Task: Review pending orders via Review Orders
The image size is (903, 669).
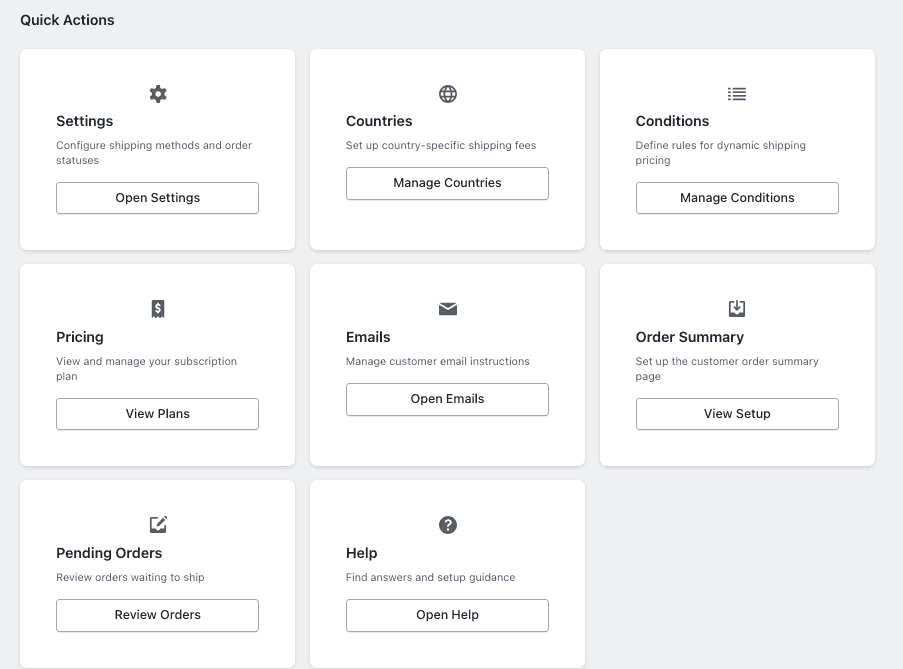Action: (157, 615)
